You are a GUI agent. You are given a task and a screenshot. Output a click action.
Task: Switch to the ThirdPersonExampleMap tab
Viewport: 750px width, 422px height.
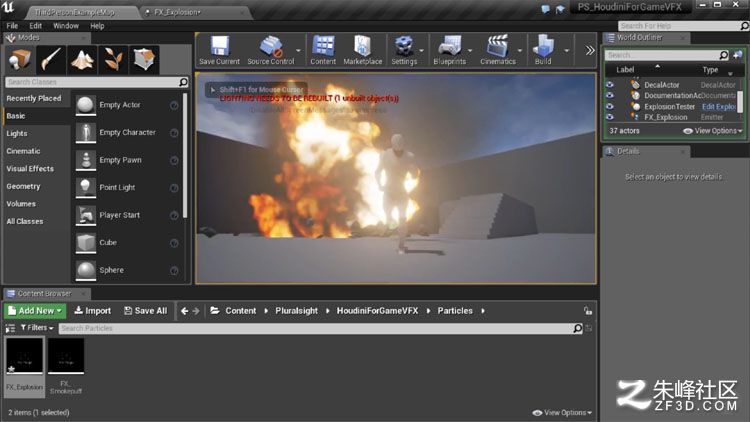(x=75, y=12)
